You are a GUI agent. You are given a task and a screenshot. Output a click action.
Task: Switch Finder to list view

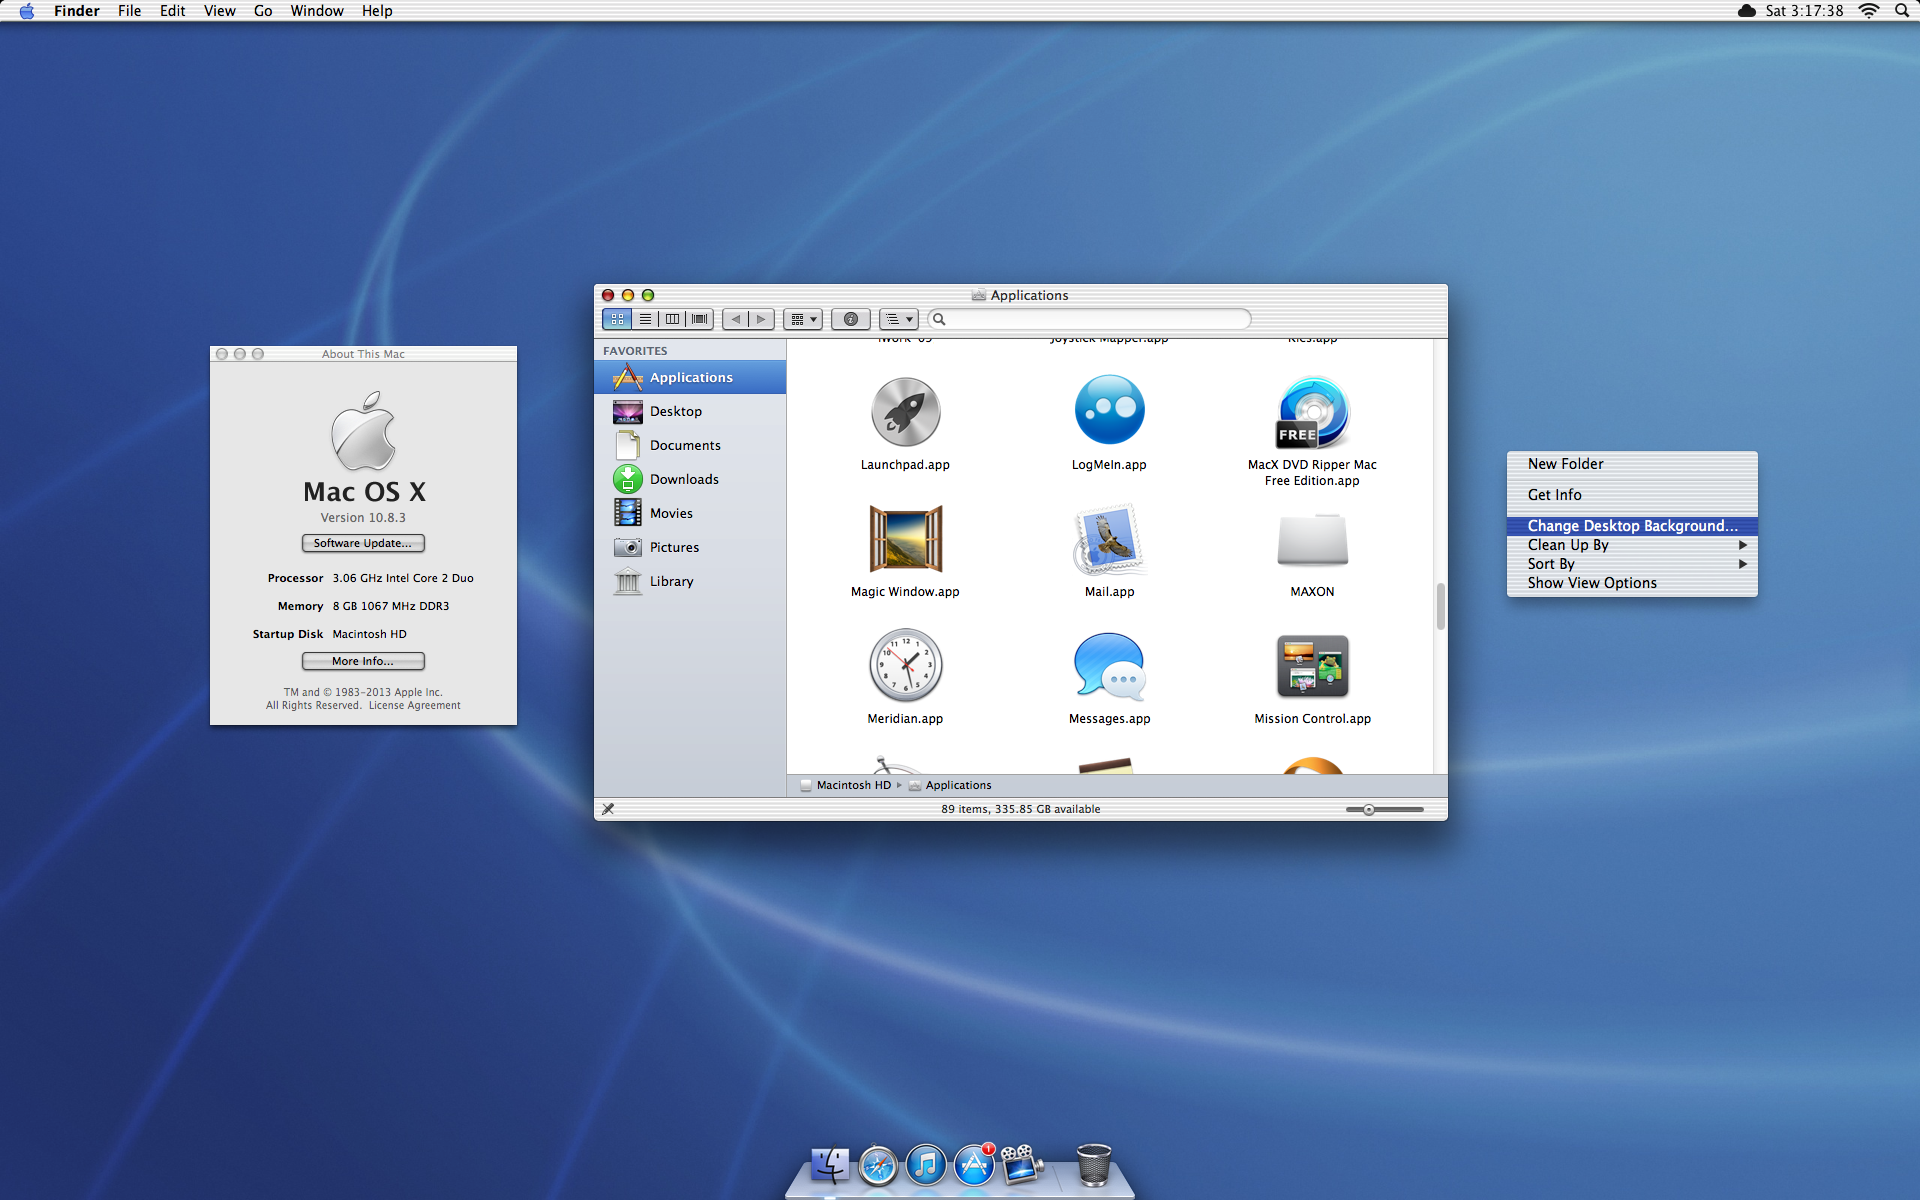tap(645, 319)
